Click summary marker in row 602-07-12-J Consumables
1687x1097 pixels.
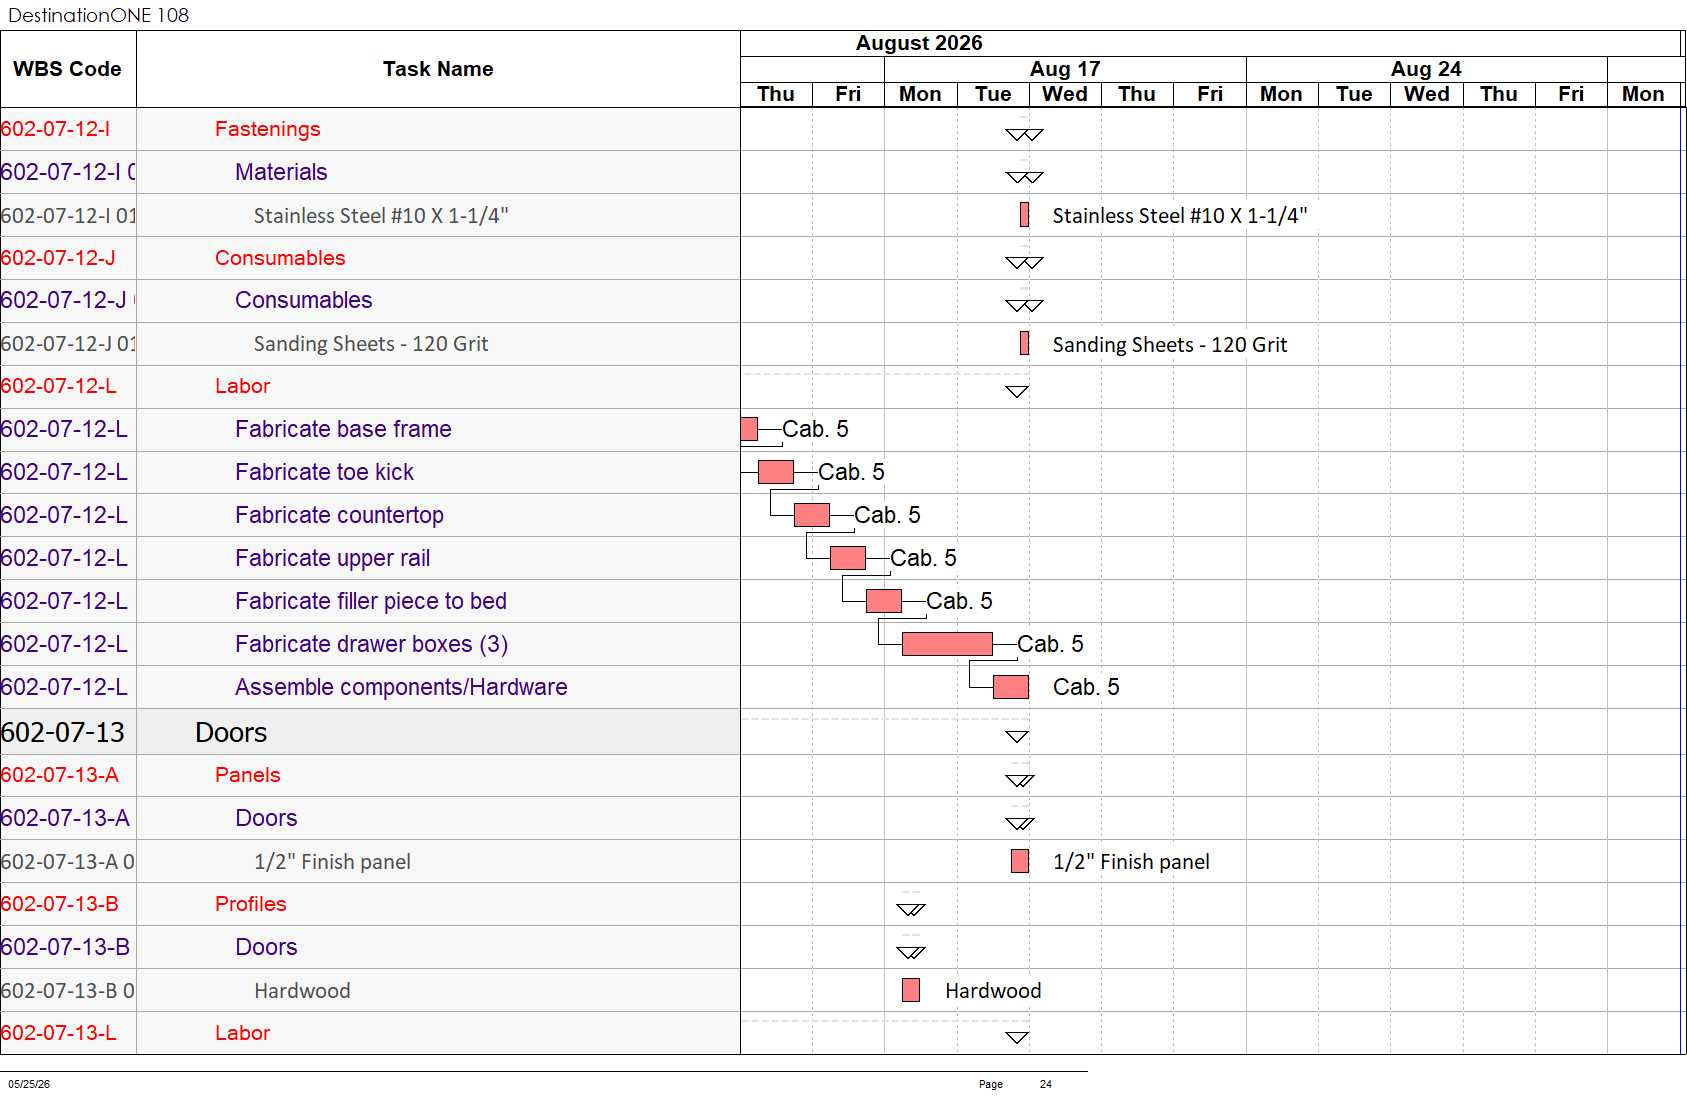[1024, 263]
